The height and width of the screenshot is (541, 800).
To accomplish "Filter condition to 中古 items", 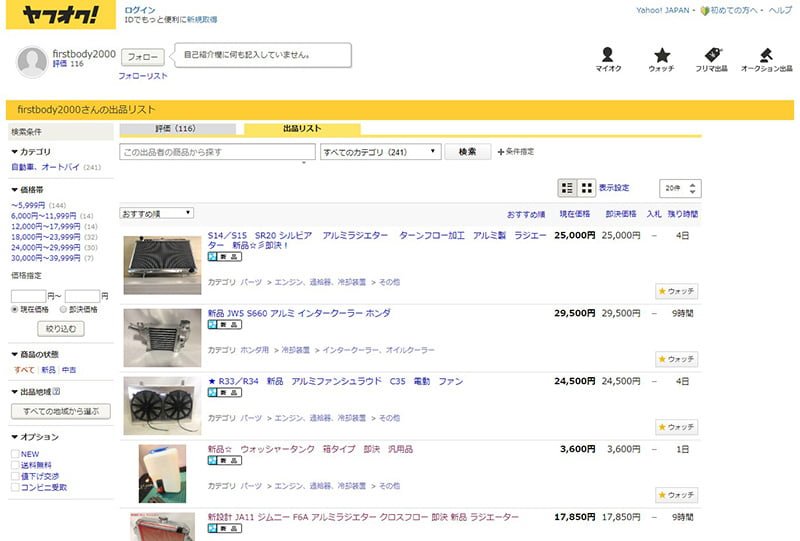I will pos(69,370).
